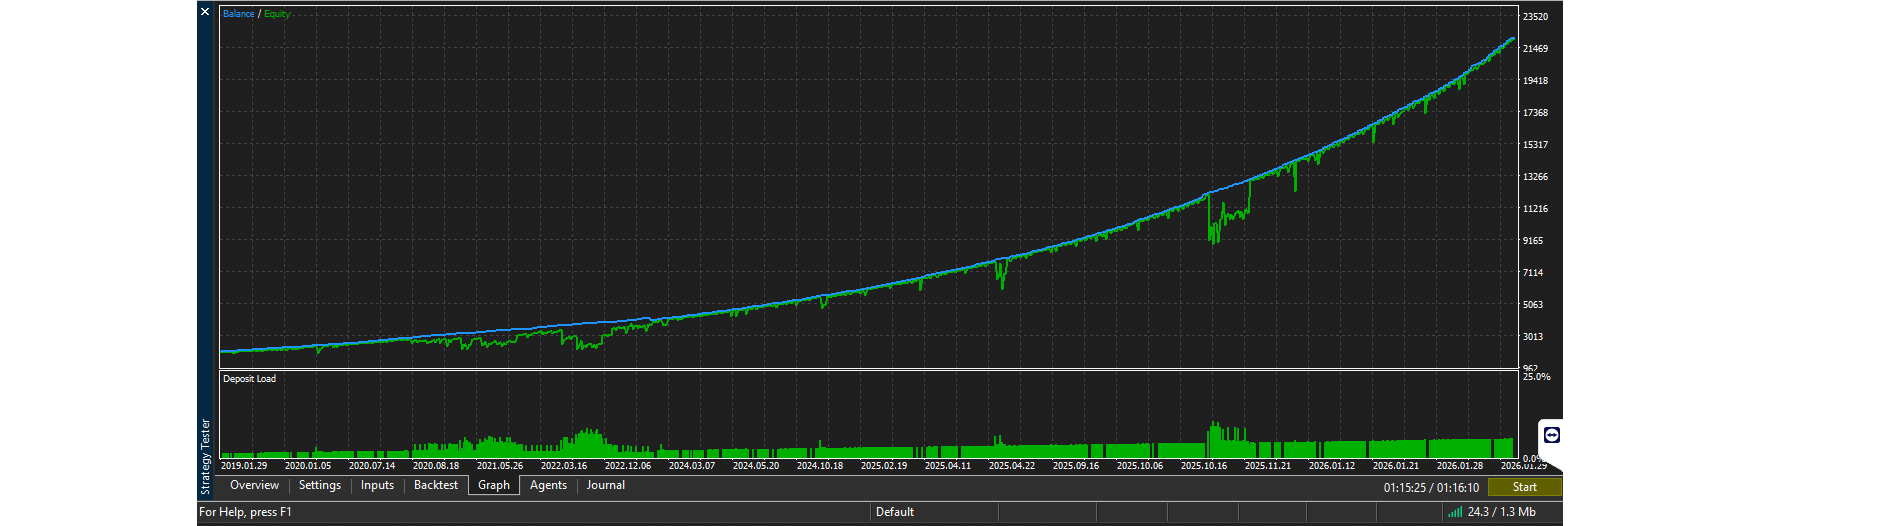
Task: Click the 2025.11.21 date label
Action: pos(1268,466)
